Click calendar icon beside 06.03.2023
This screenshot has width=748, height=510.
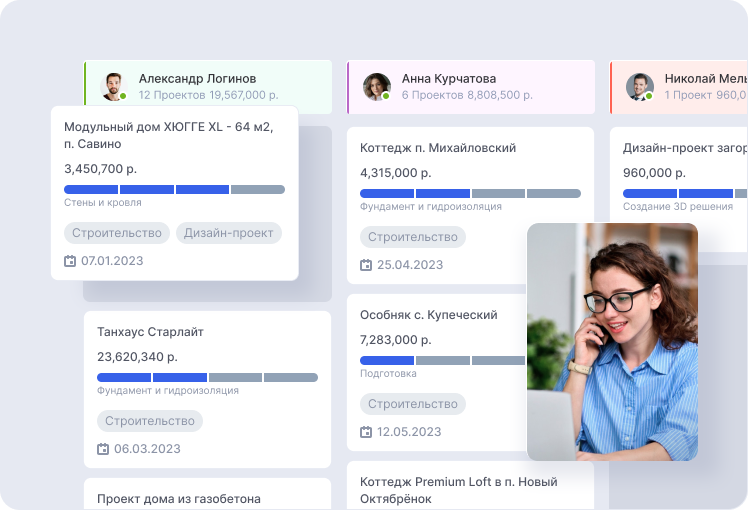103,449
